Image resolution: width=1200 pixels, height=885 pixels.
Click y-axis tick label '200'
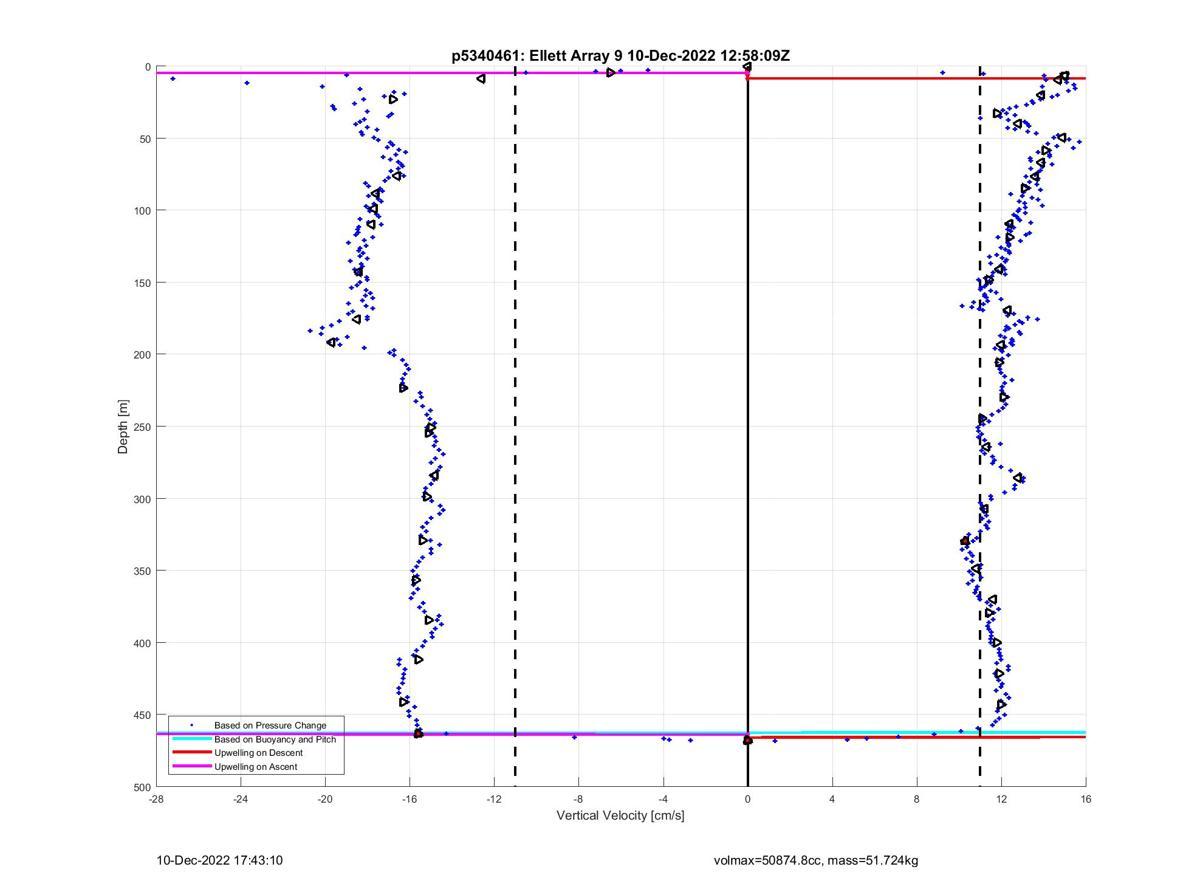pyautogui.click(x=141, y=355)
